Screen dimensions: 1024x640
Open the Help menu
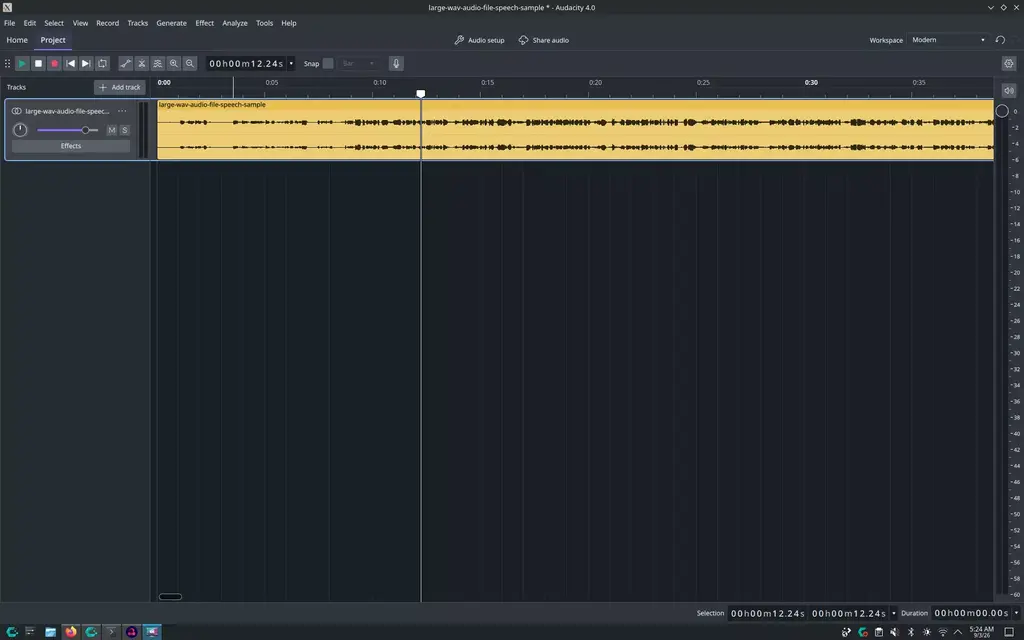click(x=289, y=23)
